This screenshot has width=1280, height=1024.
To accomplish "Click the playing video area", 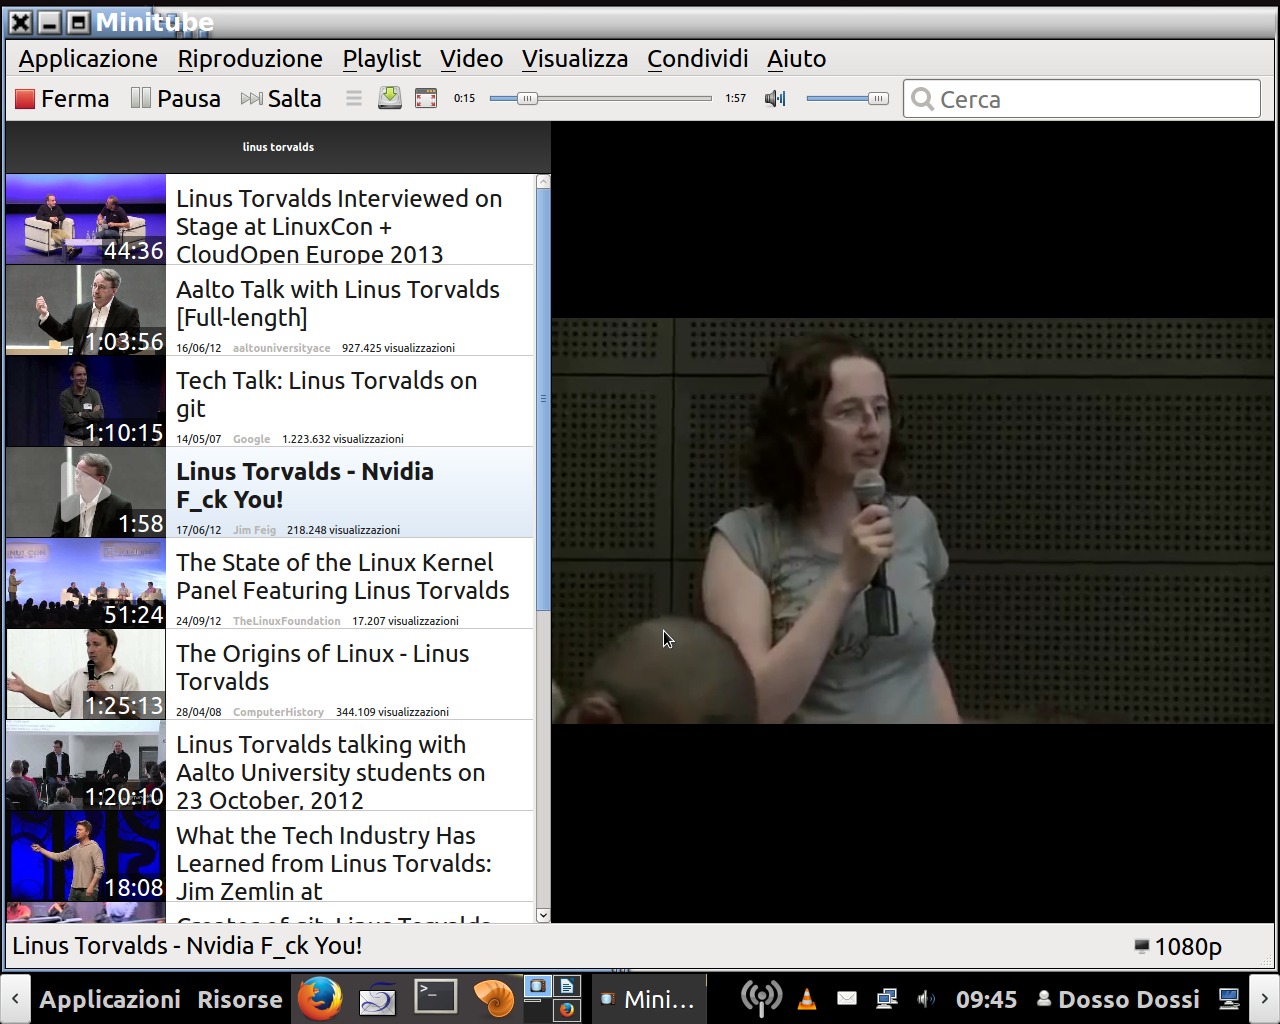I will click(x=914, y=521).
